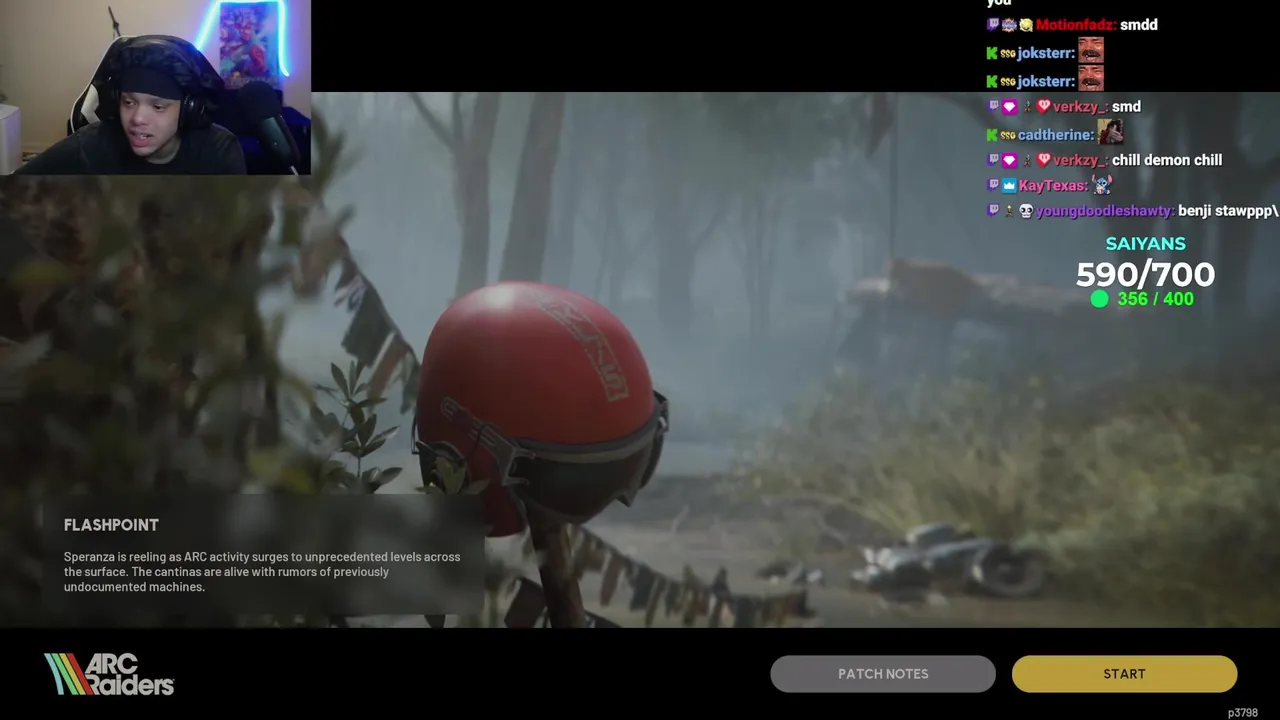Click cadtherine's chat emote
The height and width of the screenshot is (720, 1280).
point(1110,132)
